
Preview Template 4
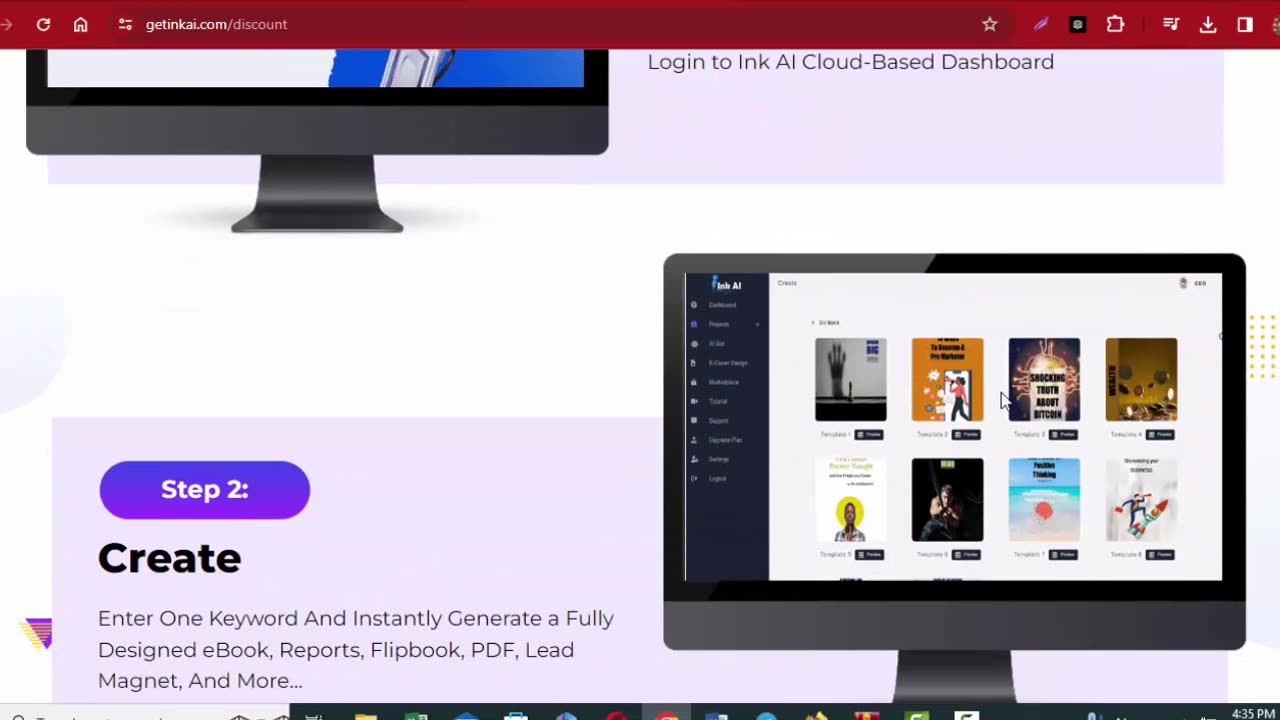tap(1160, 435)
